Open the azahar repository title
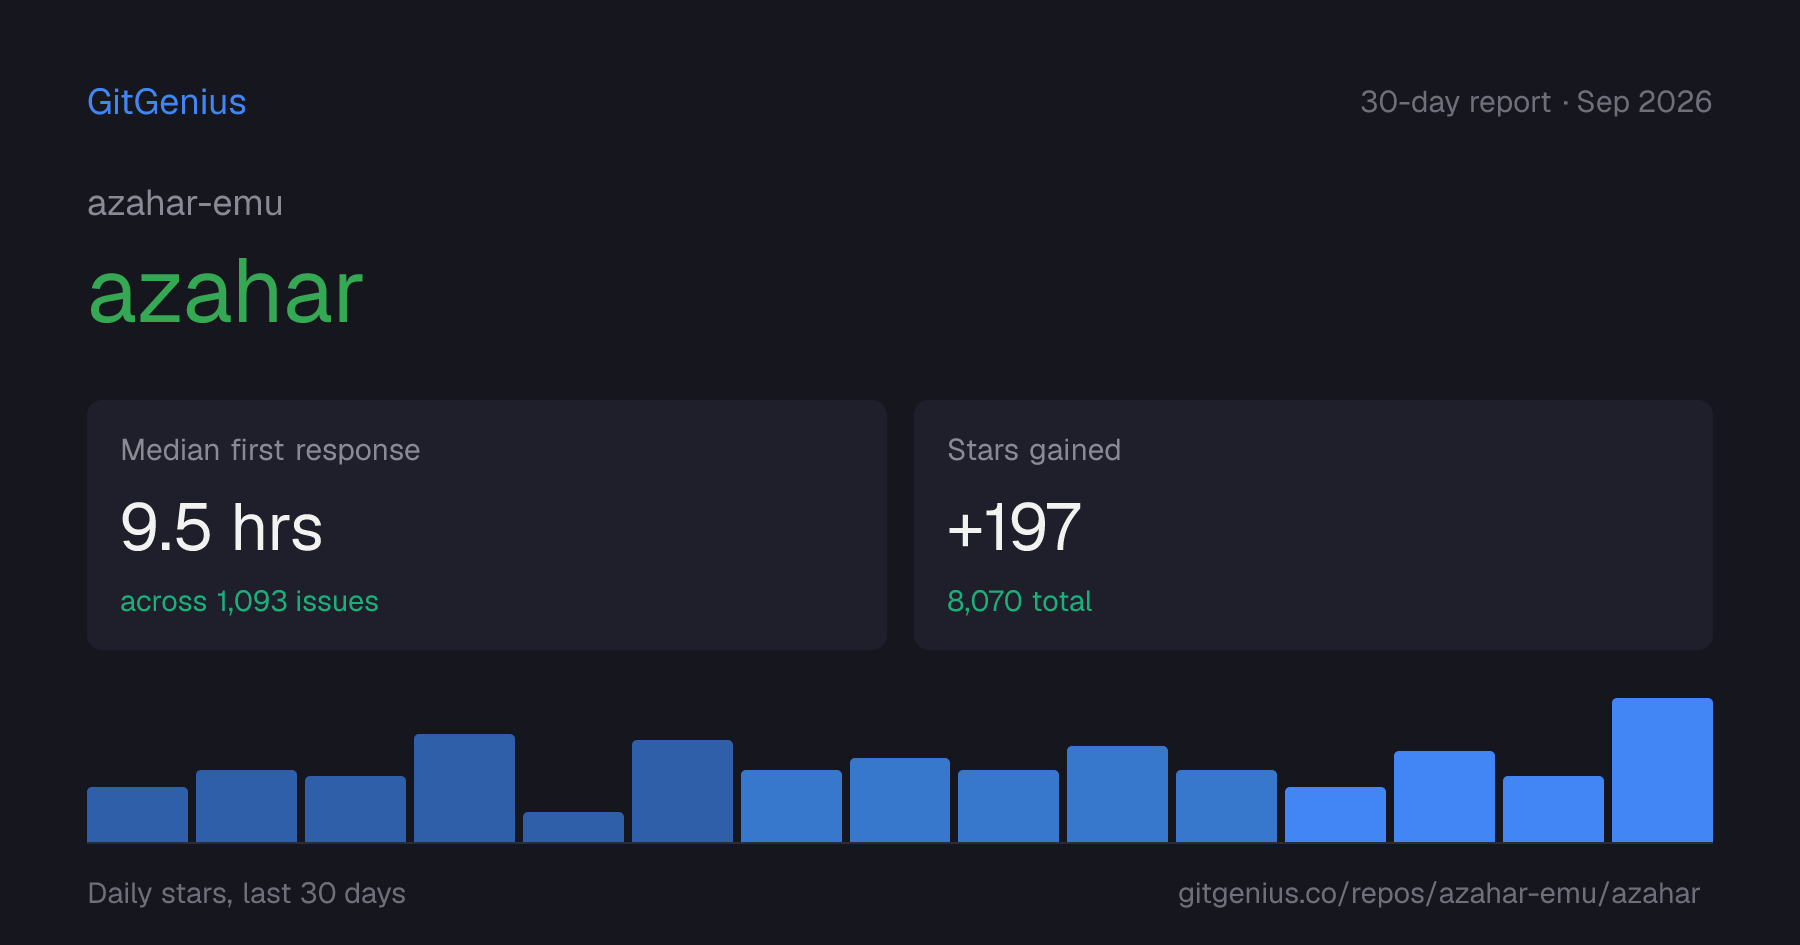 (226, 293)
